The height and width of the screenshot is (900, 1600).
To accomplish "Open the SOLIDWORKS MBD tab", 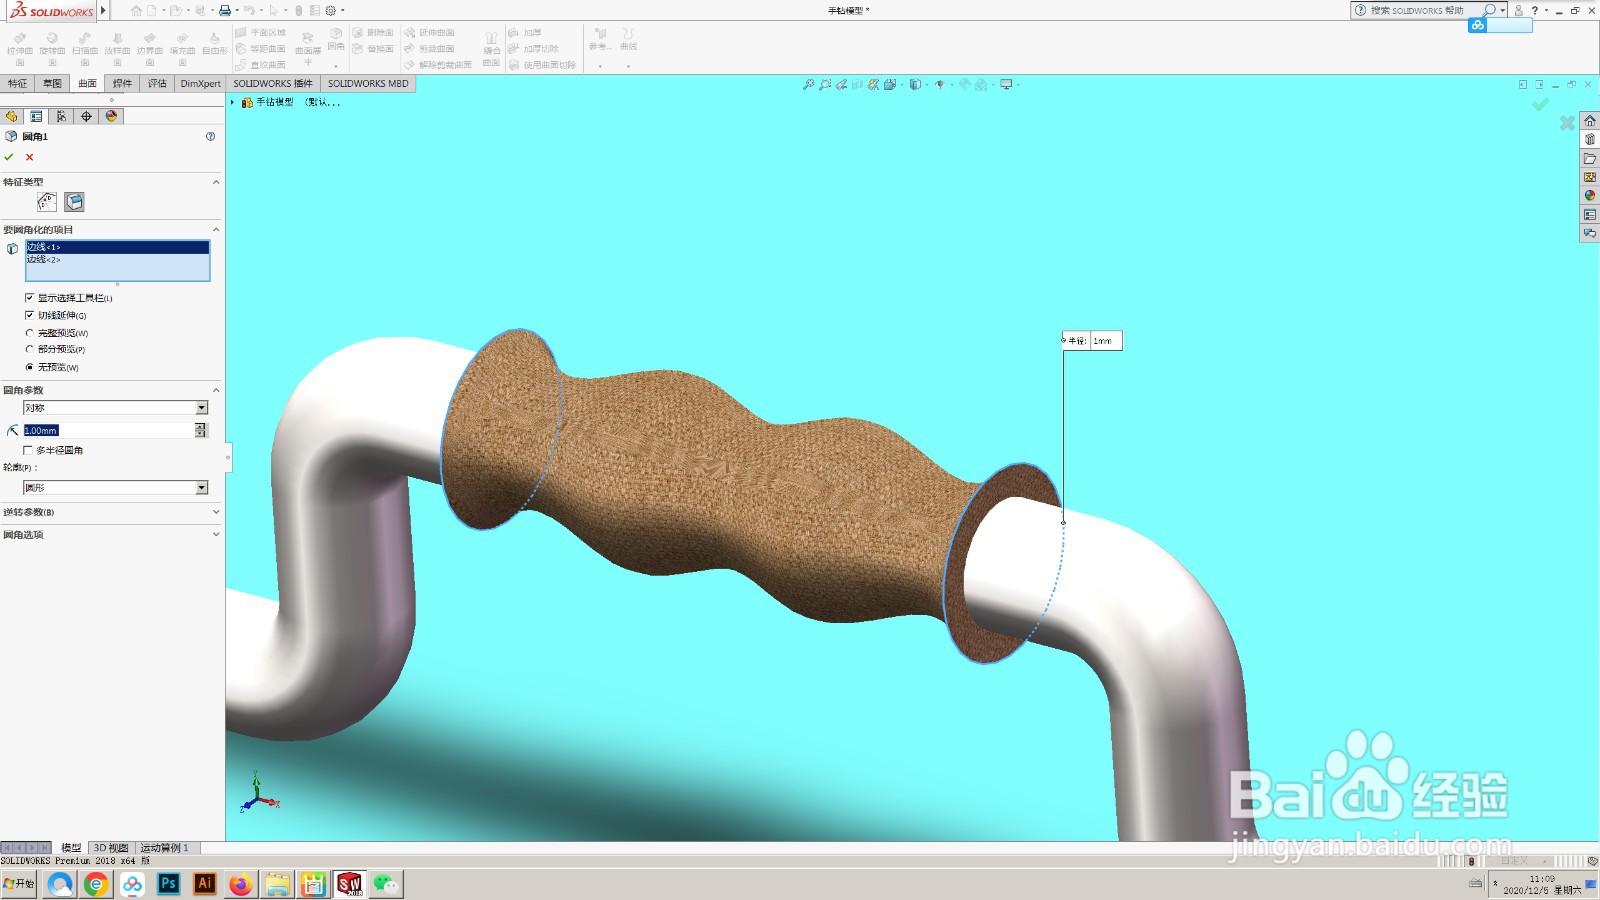I will click(368, 84).
